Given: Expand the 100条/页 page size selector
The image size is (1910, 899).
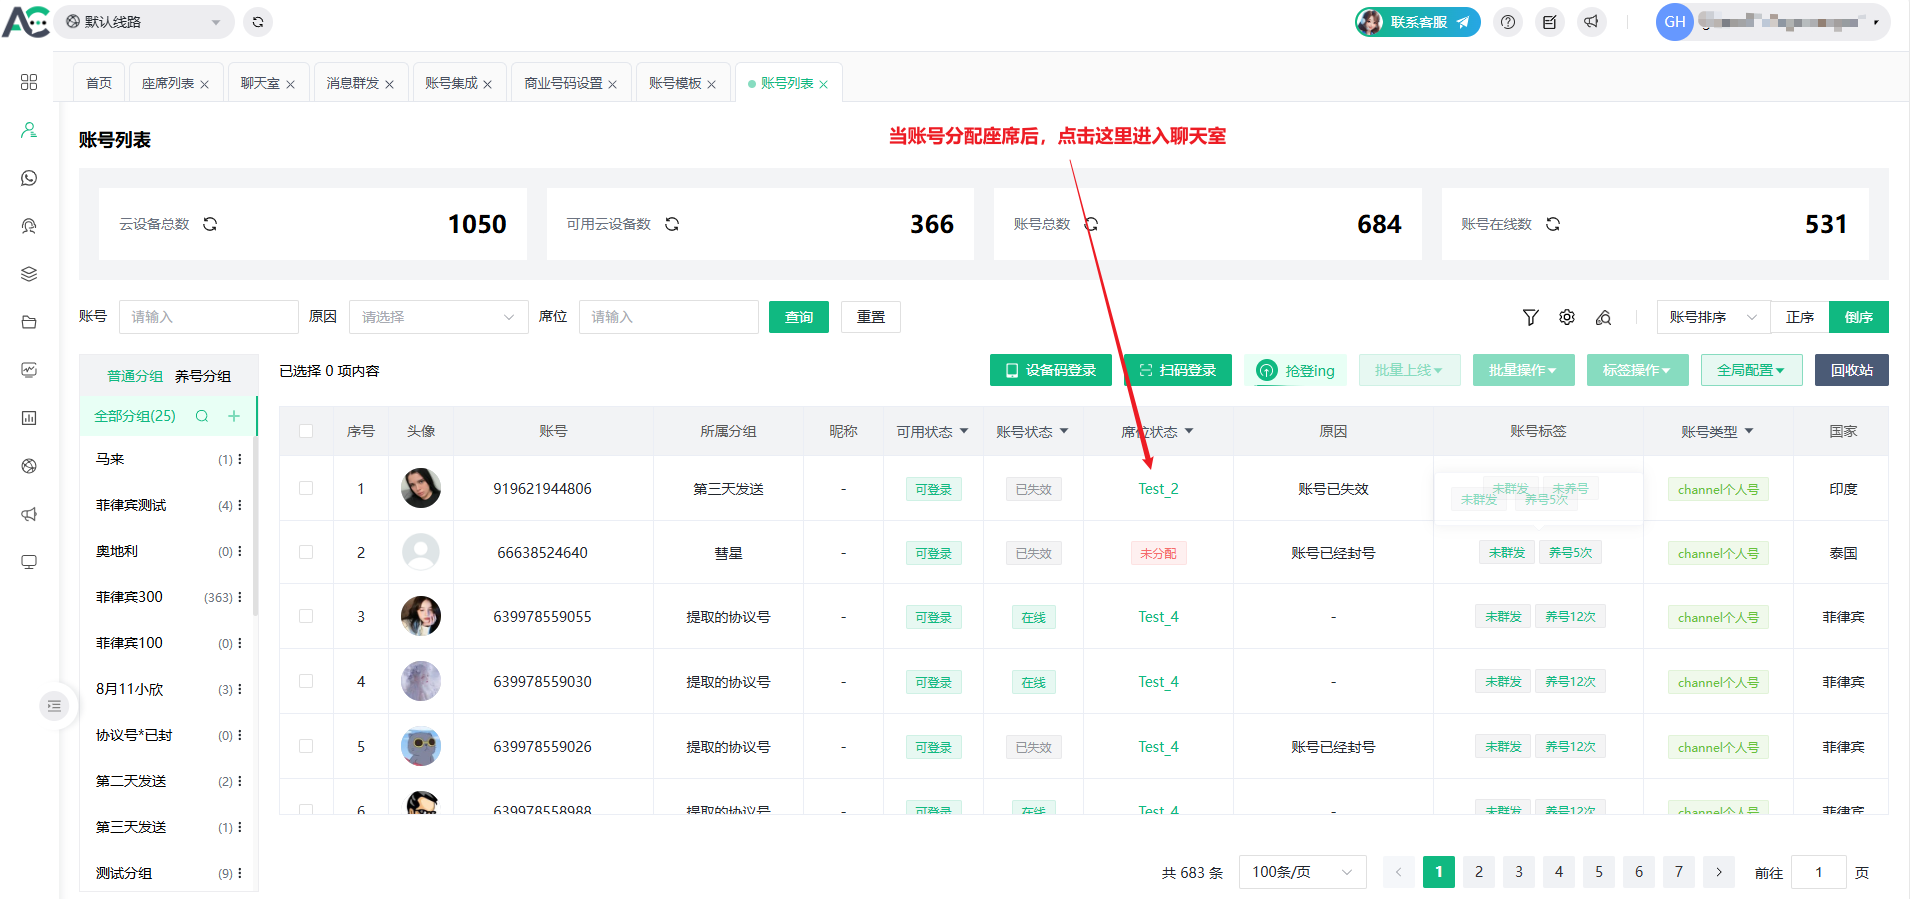Looking at the screenshot, I should tap(1301, 872).
